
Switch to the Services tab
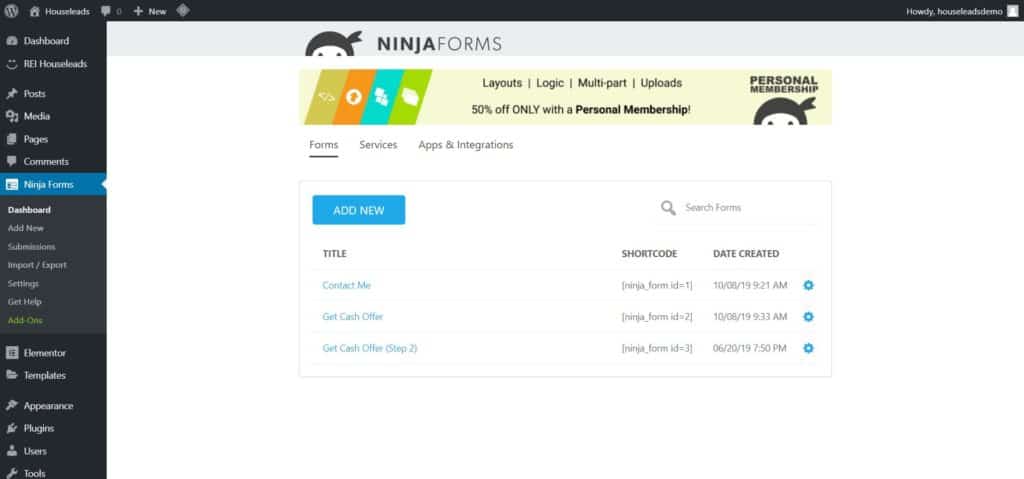click(x=378, y=145)
